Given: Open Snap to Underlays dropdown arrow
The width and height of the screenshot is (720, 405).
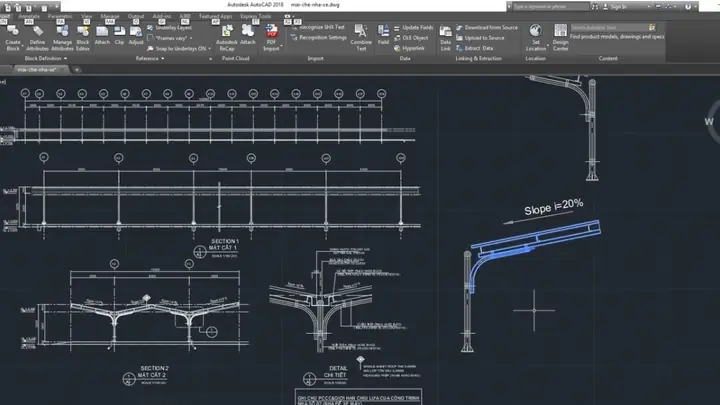Looking at the screenshot, I should (x=209, y=49).
